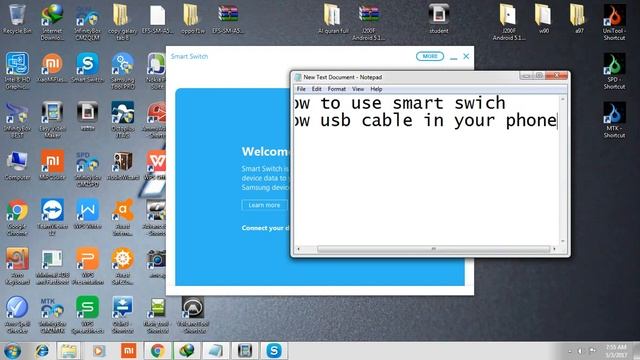The width and height of the screenshot is (640, 360).
Task: Open Notepad File menu
Action: pyautogui.click(x=301, y=89)
